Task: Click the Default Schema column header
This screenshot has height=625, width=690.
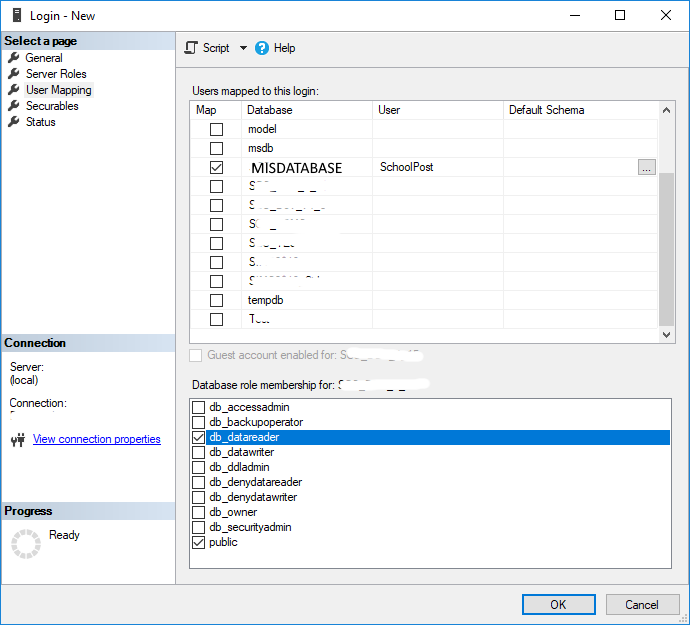Action: click(x=580, y=110)
